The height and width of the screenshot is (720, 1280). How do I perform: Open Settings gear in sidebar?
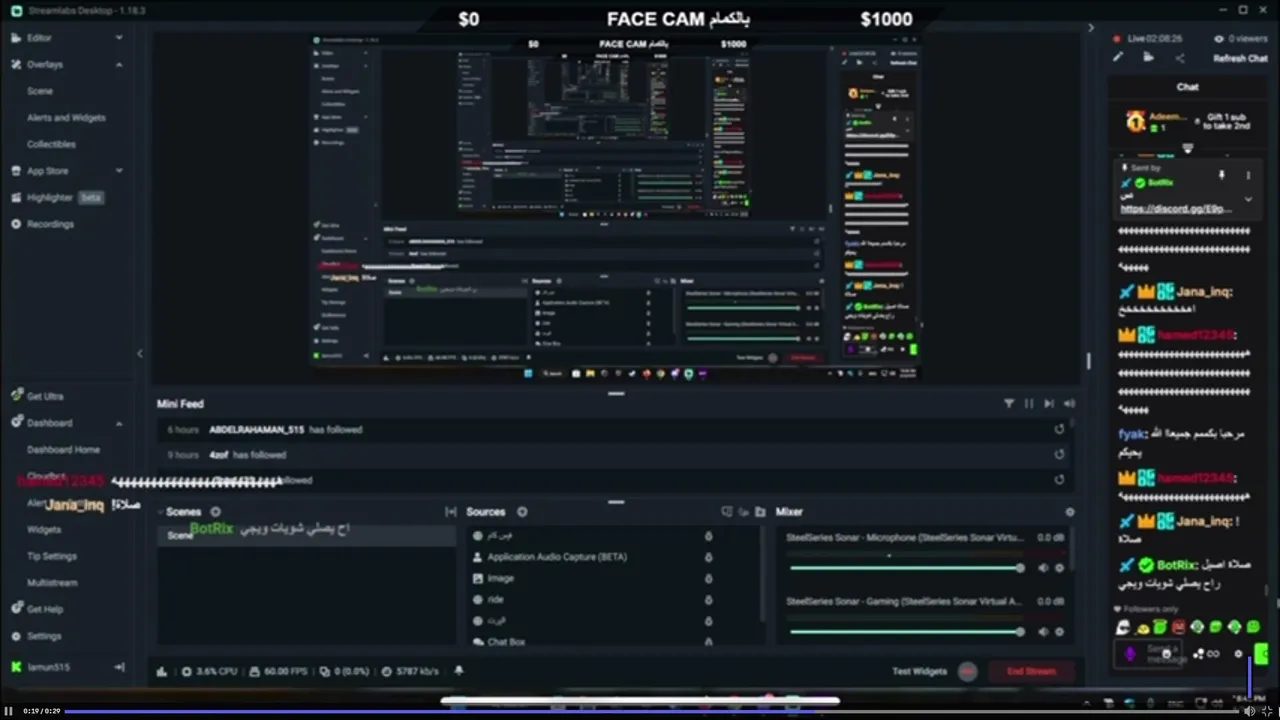point(16,636)
